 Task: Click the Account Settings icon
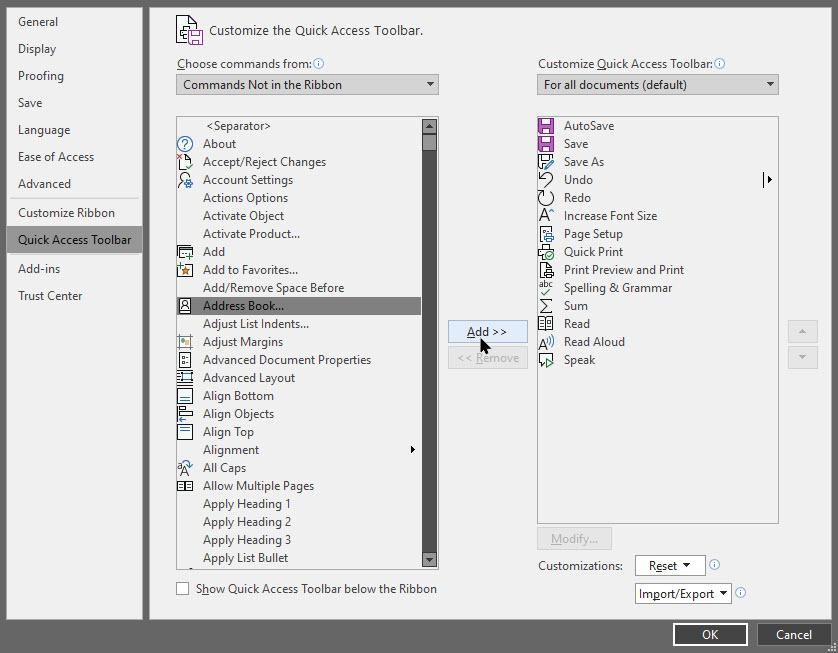(185, 180)
